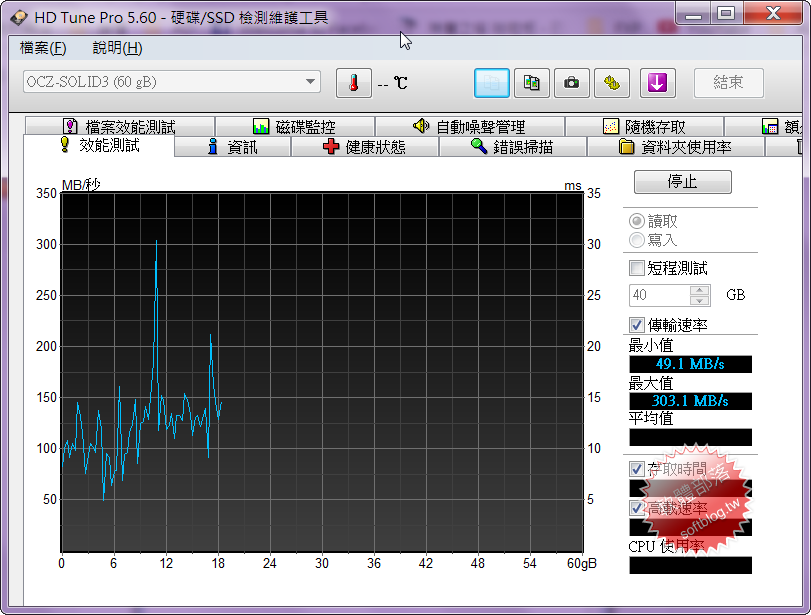The image size is (811, 615).
Task: Click the 平均值 label
Action: pyautogui.click(x=651, y=418)
